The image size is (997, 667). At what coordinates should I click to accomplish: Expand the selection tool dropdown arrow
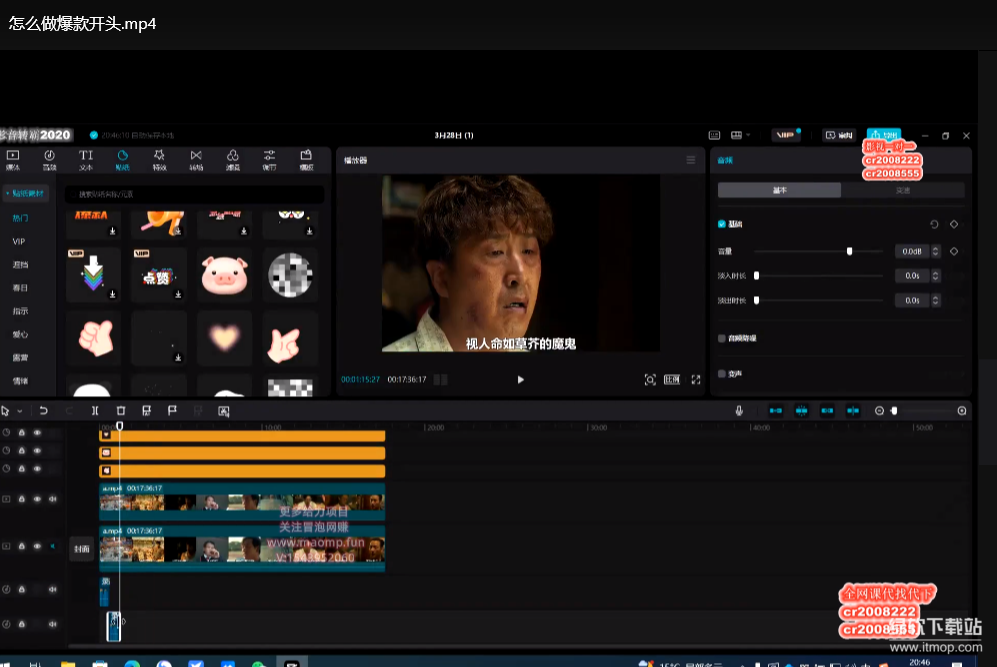[x=20, y=411]
